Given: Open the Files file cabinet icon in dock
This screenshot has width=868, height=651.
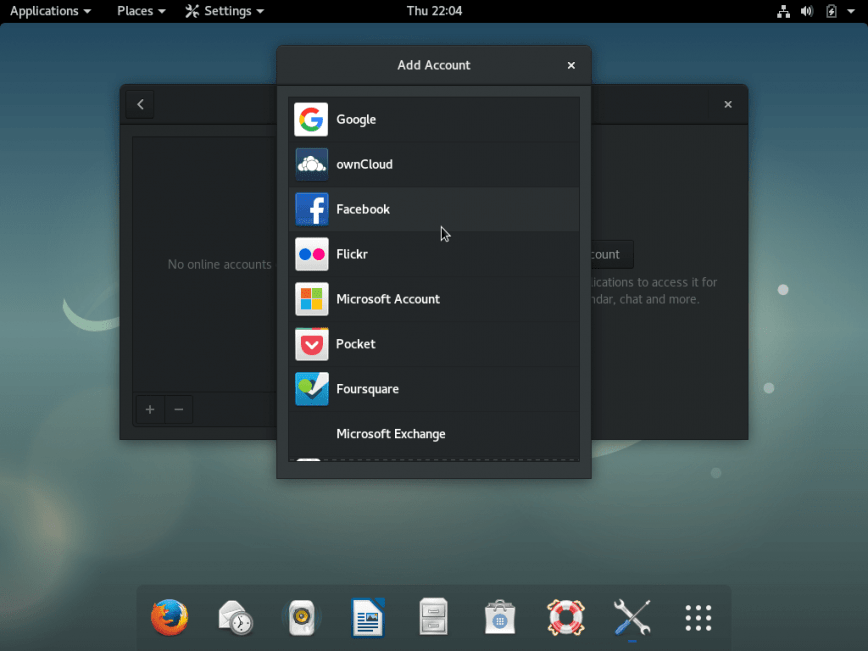Looking at the screenshot, I should click(433, 617).
